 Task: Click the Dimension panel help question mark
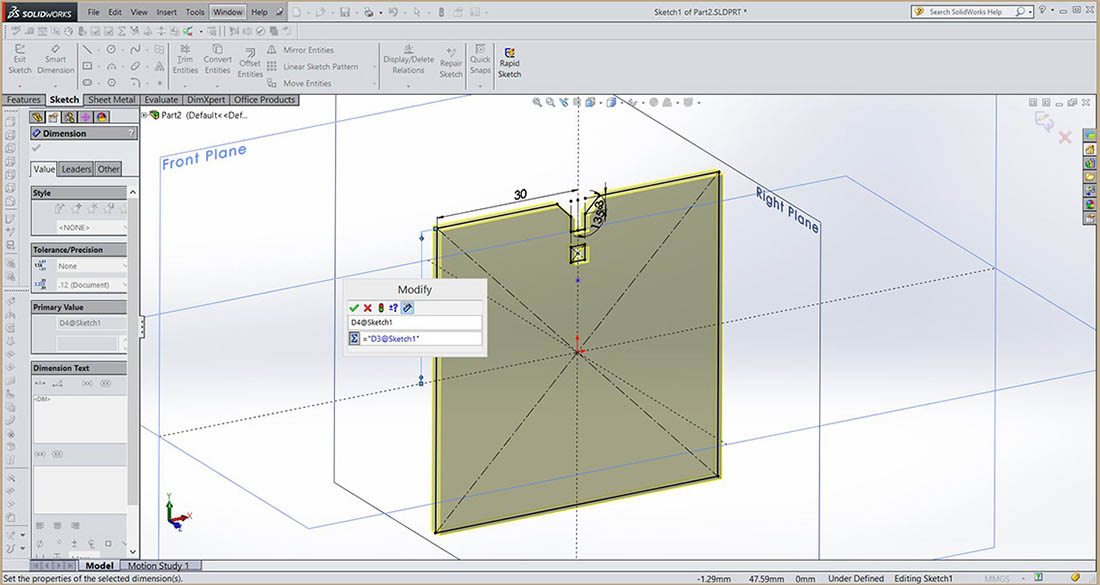[x=131, y=133]
